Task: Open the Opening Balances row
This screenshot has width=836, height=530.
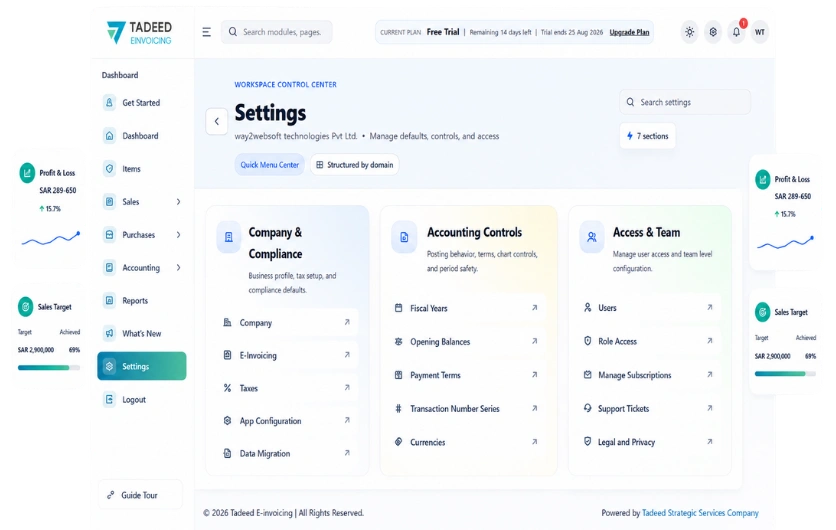Action: 468,342
